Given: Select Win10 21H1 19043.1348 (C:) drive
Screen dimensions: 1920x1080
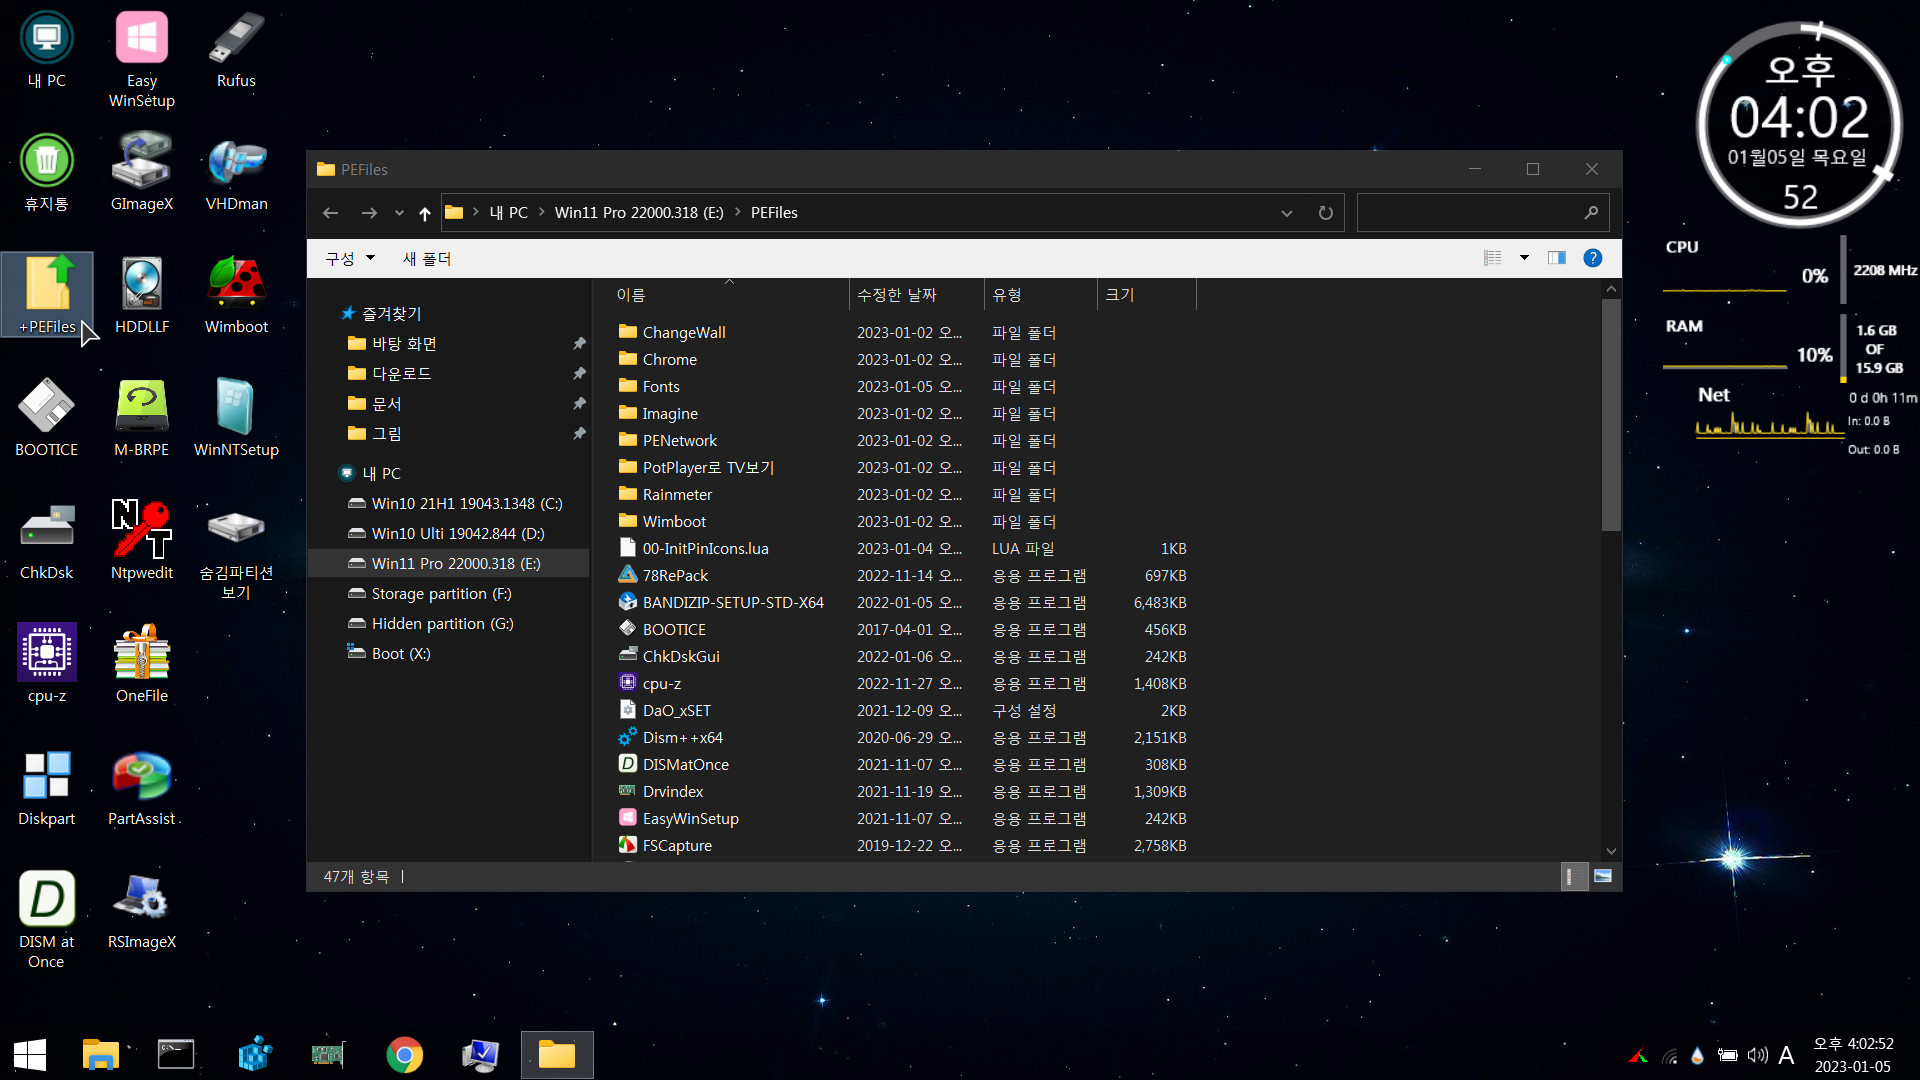Looking at the screenshot, I should click(467, 503).
